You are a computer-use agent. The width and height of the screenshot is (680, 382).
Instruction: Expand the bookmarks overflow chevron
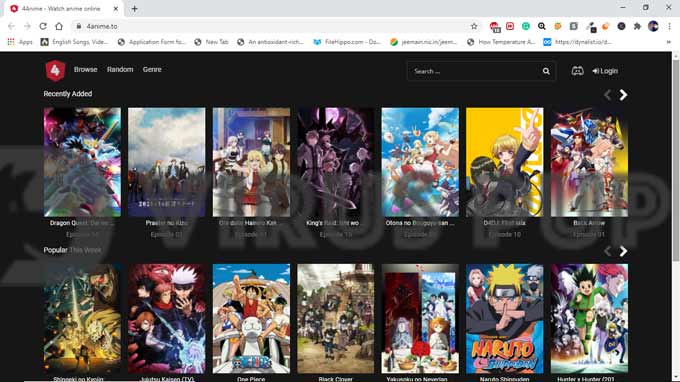[x=668, y=42]
